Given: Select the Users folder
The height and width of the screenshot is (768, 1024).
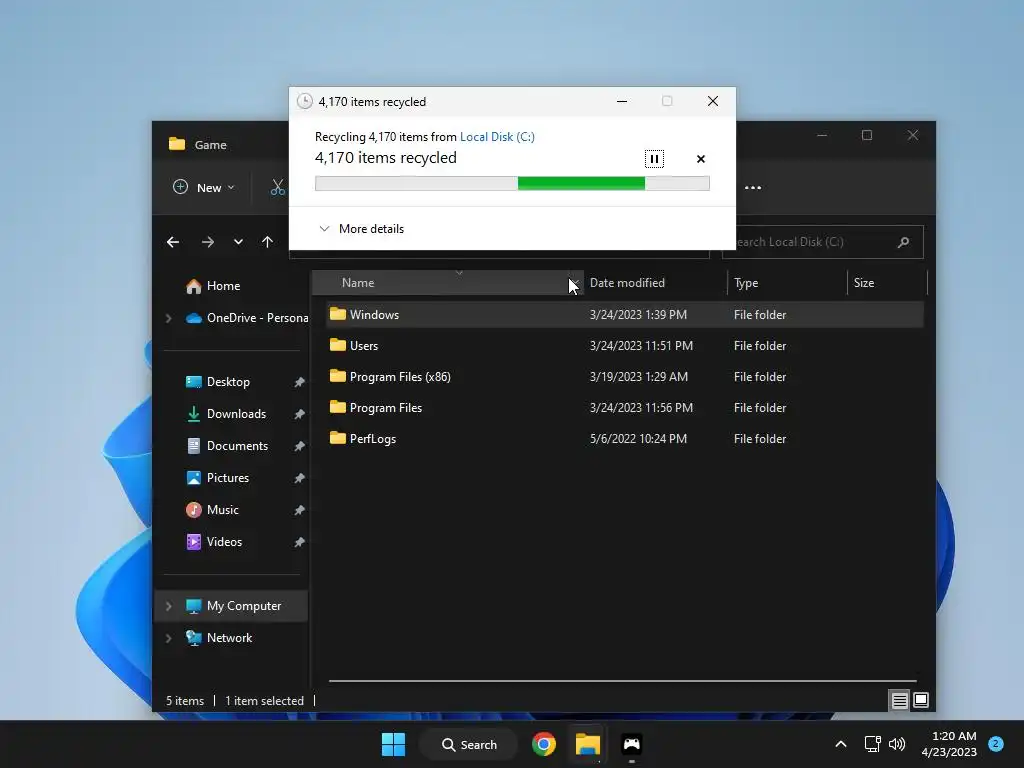Looking at the screenshot, I should pos(625,345).
